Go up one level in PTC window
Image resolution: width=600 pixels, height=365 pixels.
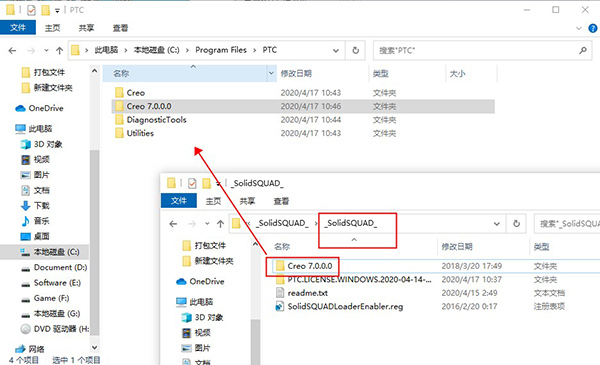click(x=59, y=51)
